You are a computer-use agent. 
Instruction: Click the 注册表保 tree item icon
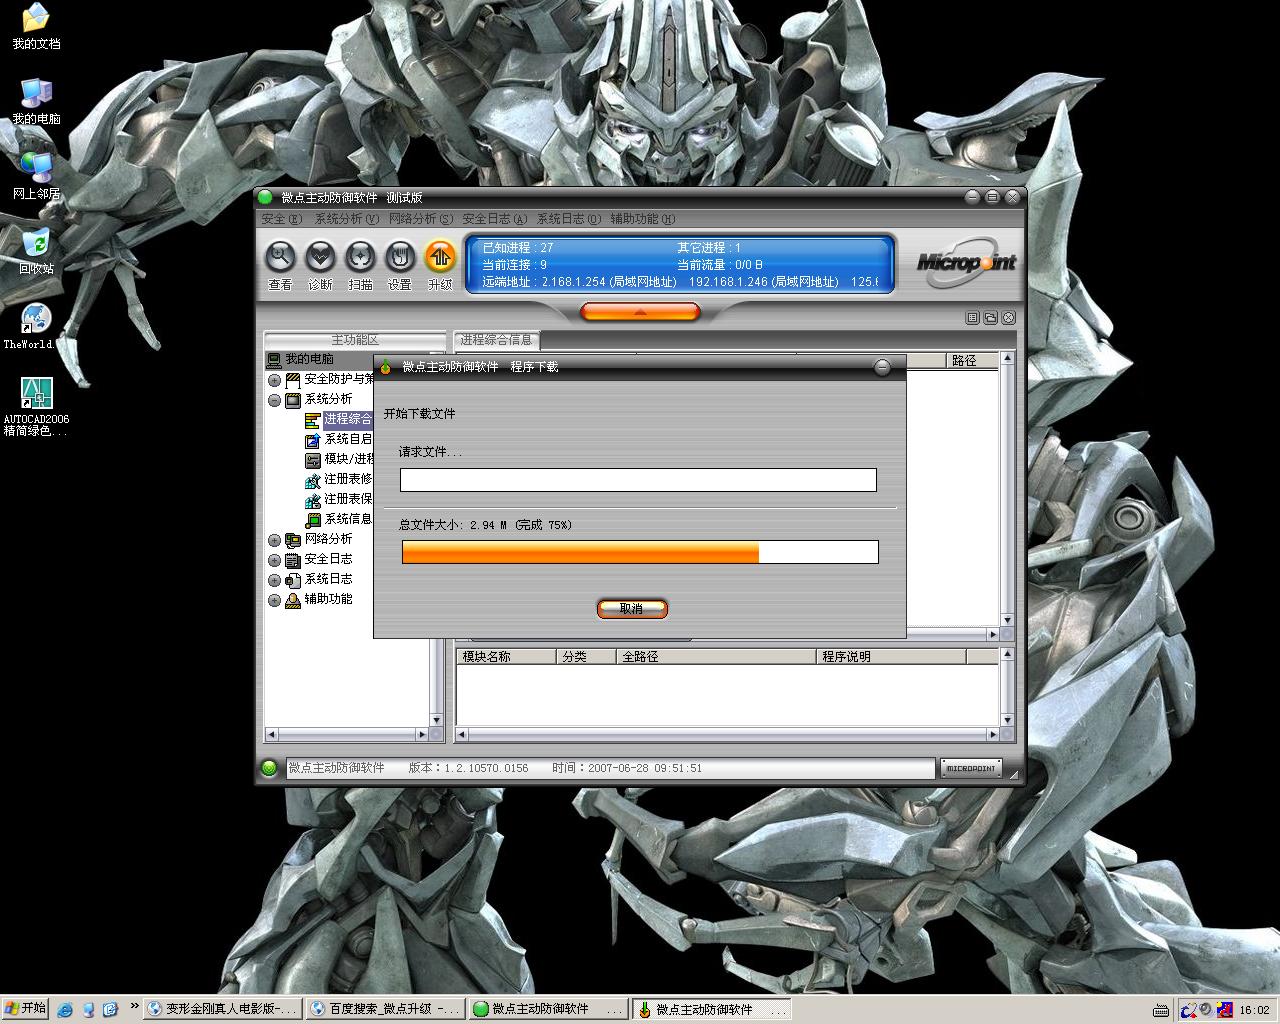coord(313,500)
